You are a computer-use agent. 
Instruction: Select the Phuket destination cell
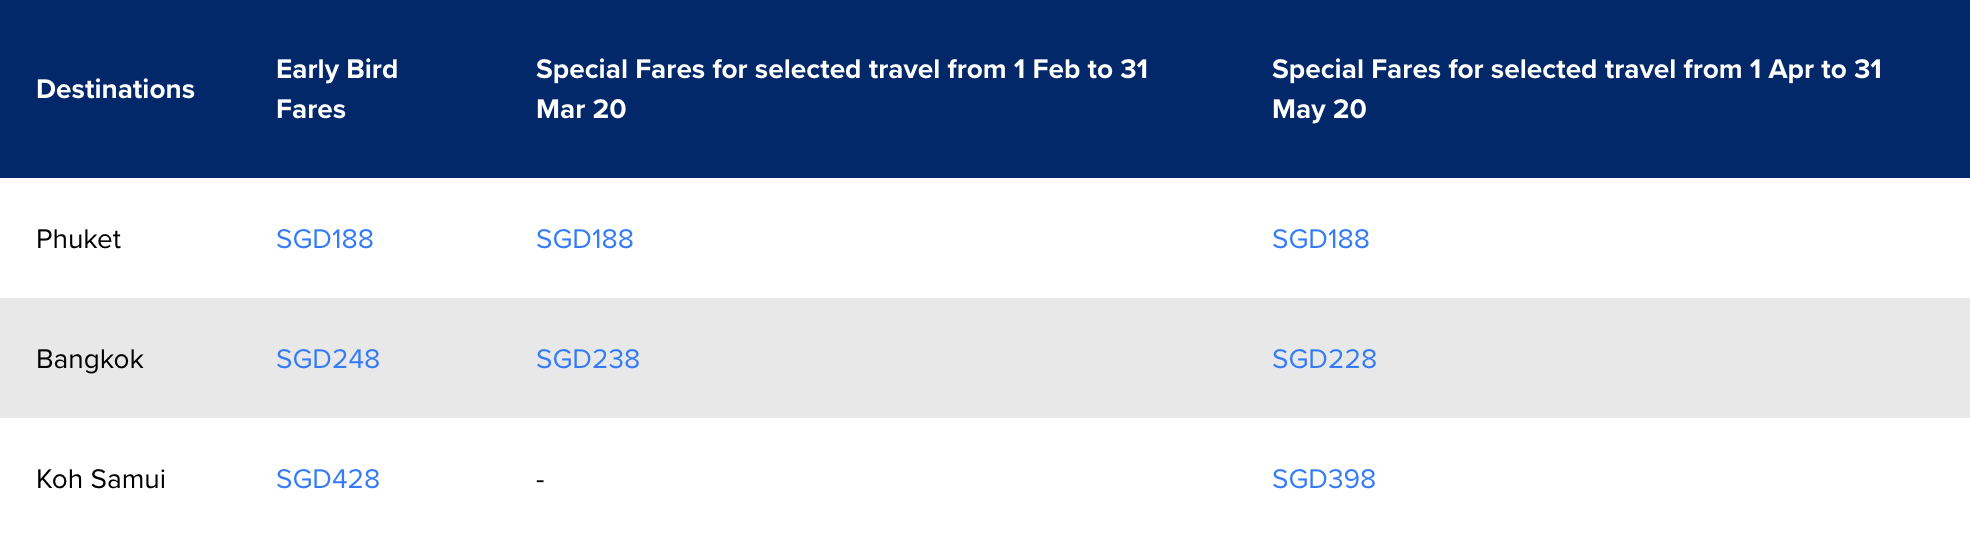point(78,239)
